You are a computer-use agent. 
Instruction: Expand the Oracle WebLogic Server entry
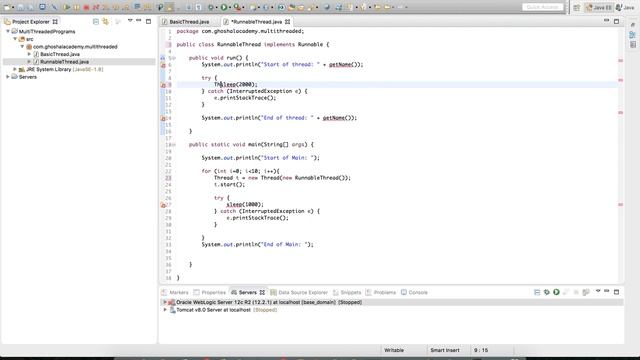click(x=165, y=302)
